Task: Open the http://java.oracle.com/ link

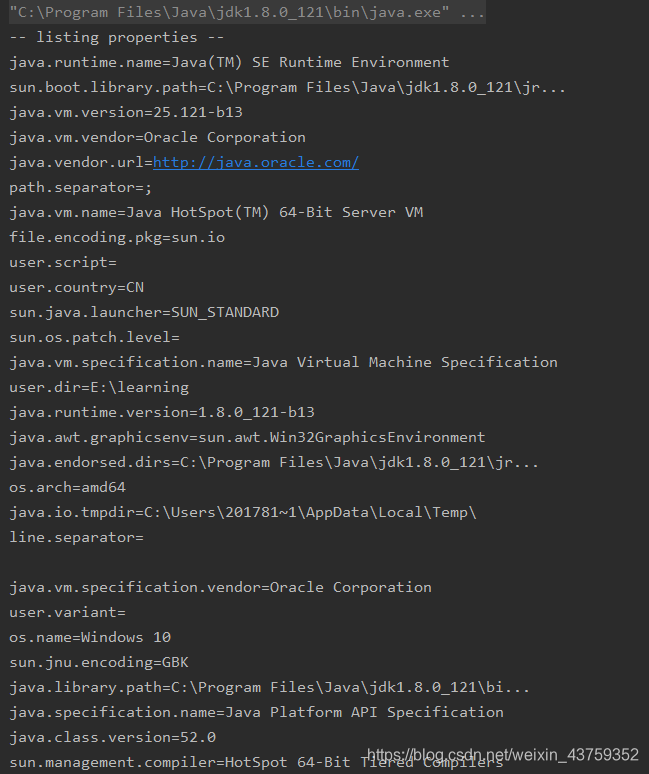Action: pos(255,162)
